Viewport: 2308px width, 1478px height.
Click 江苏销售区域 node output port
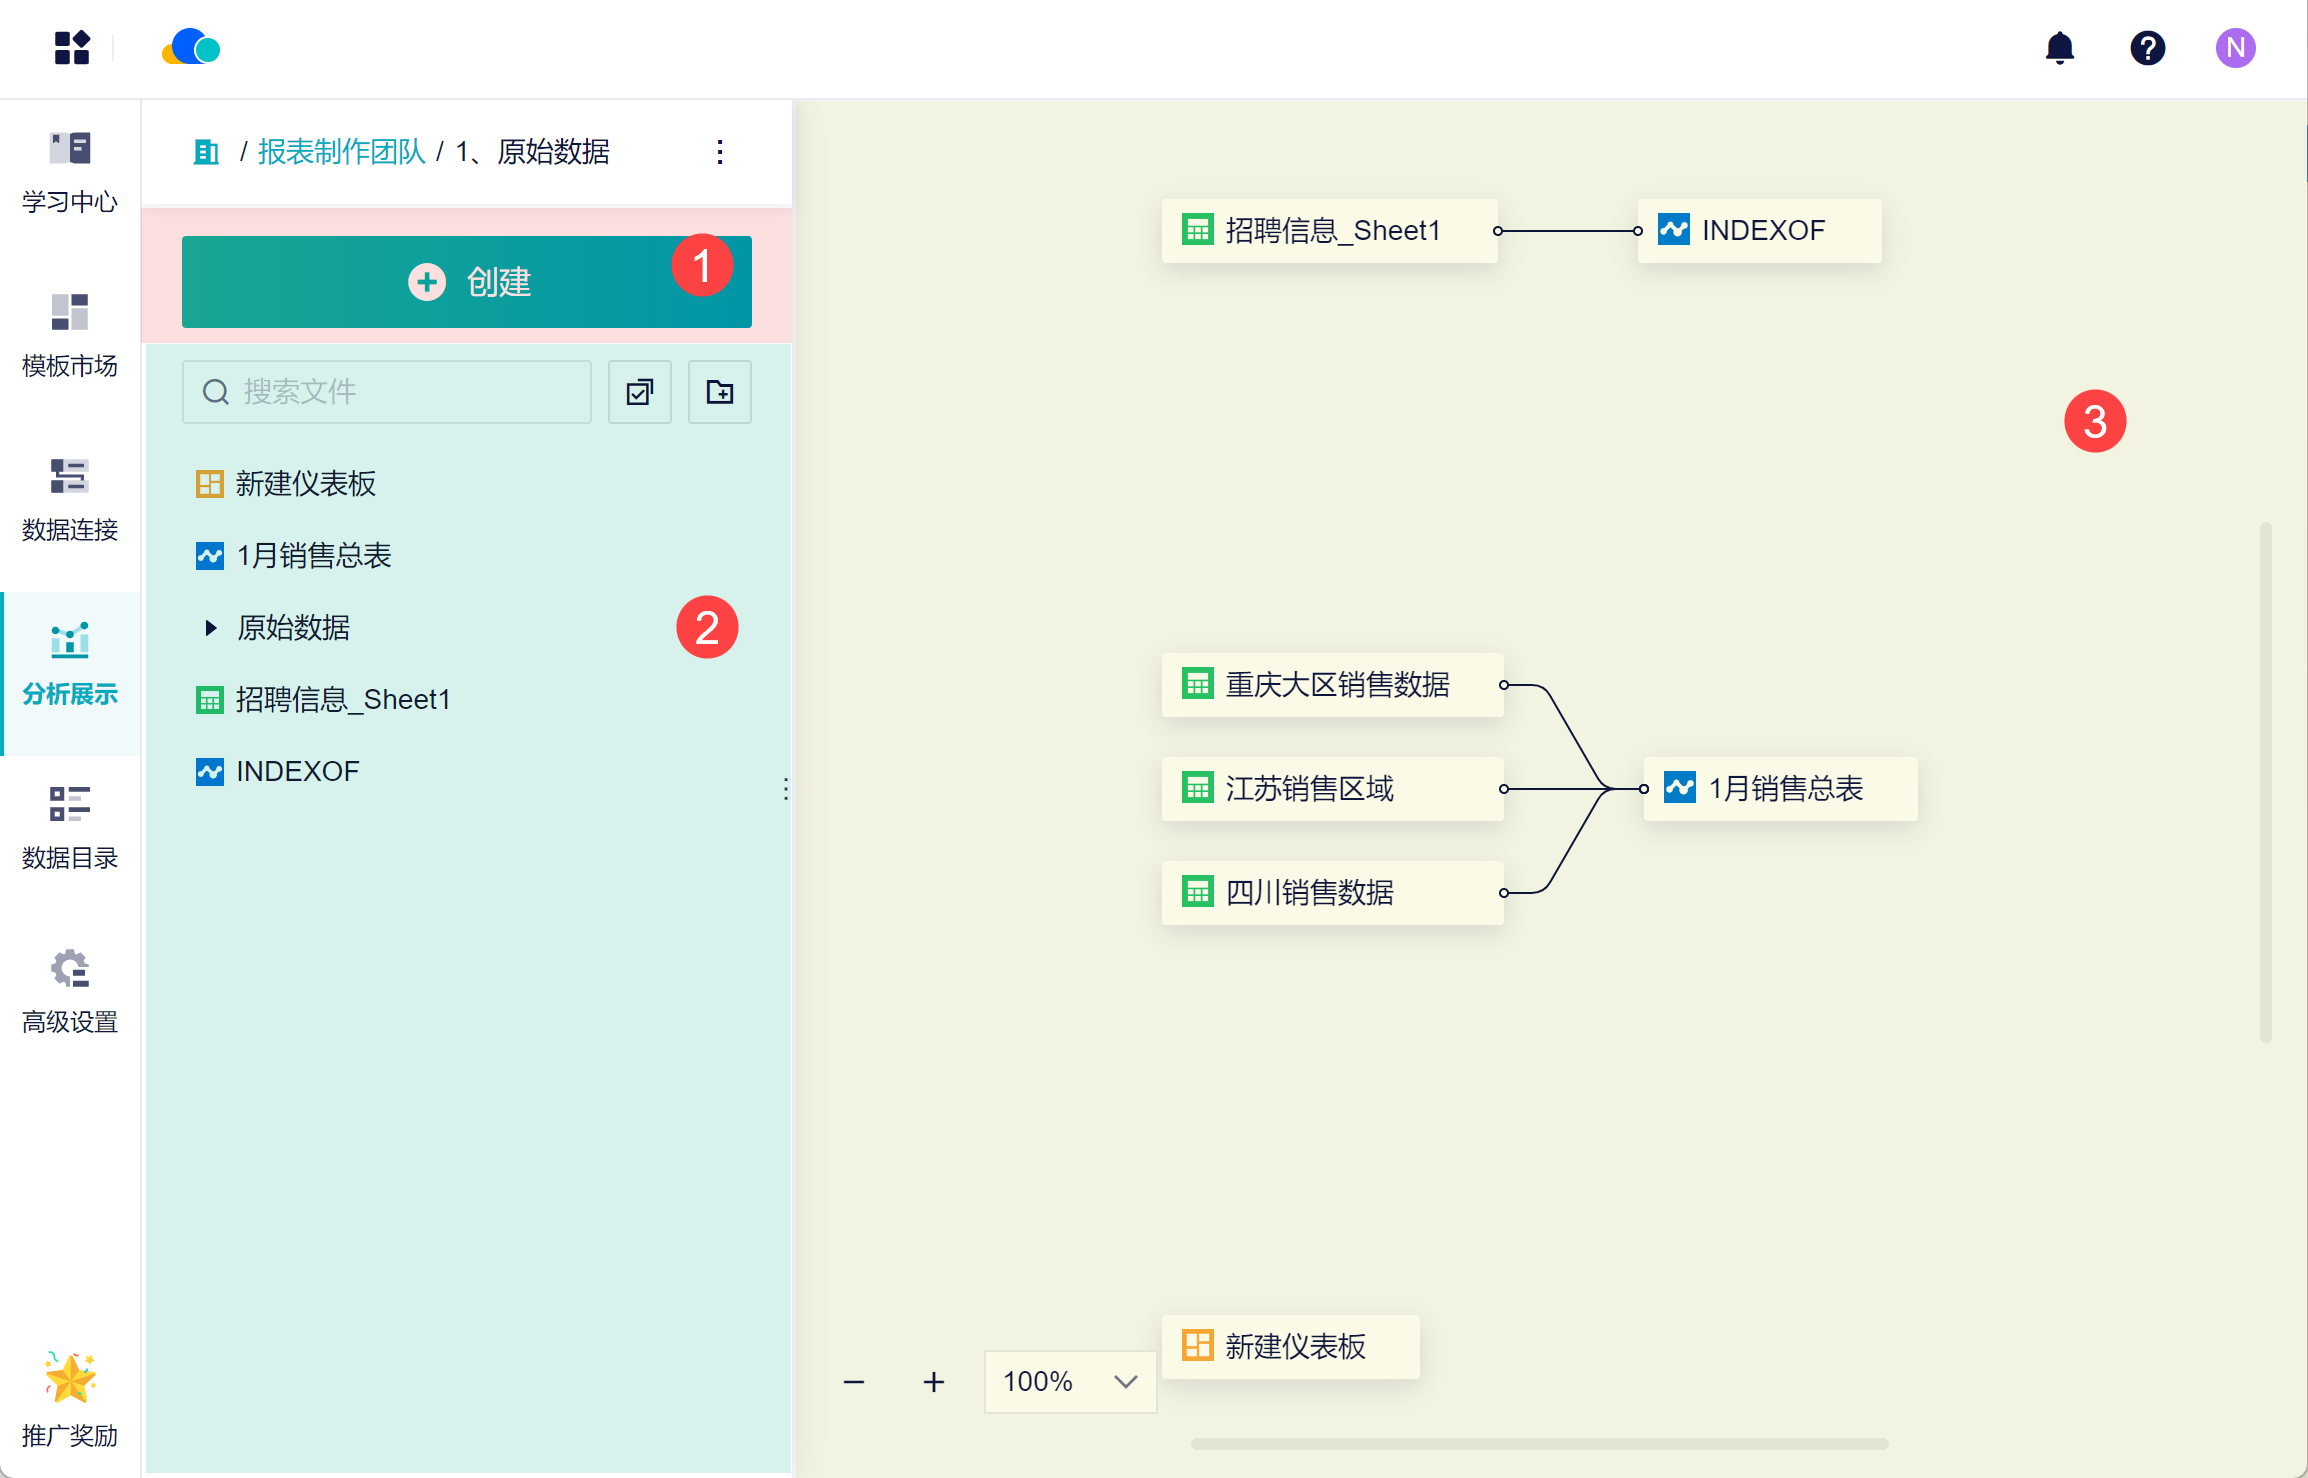point(1504,789)
